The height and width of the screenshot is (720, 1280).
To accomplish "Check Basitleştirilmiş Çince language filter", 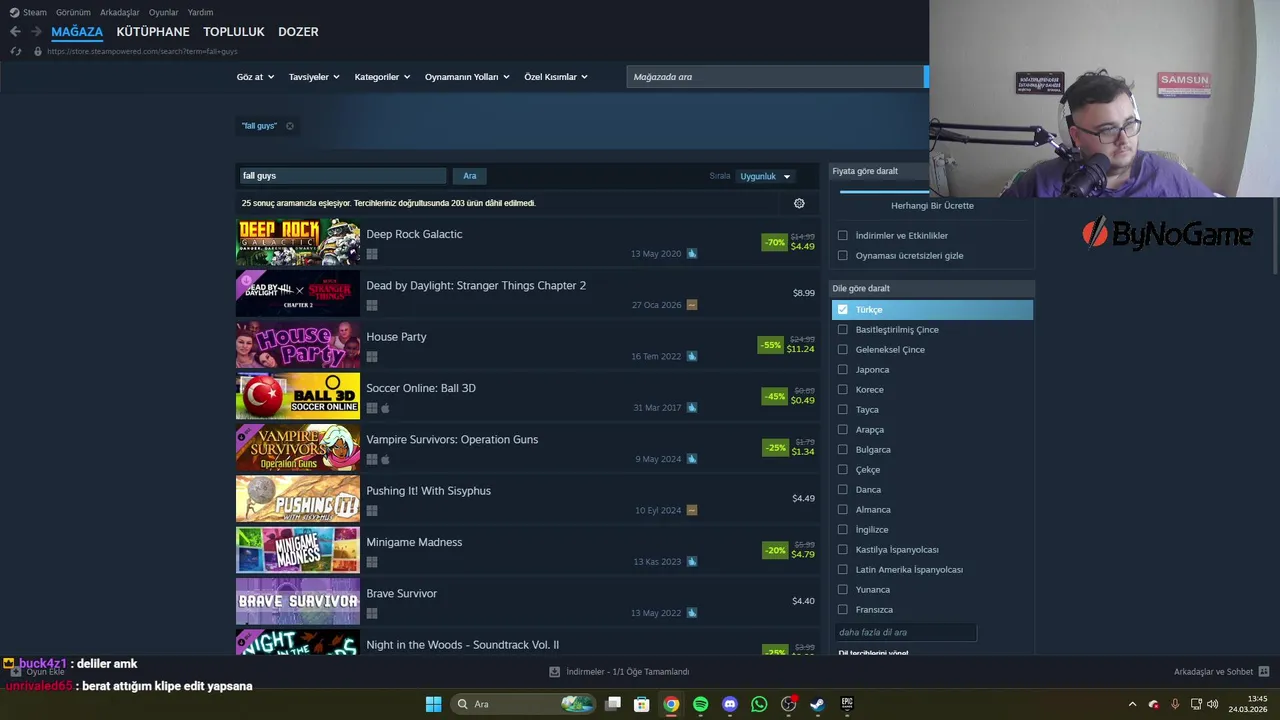I will pyautogui.click(x=842, y=330).
